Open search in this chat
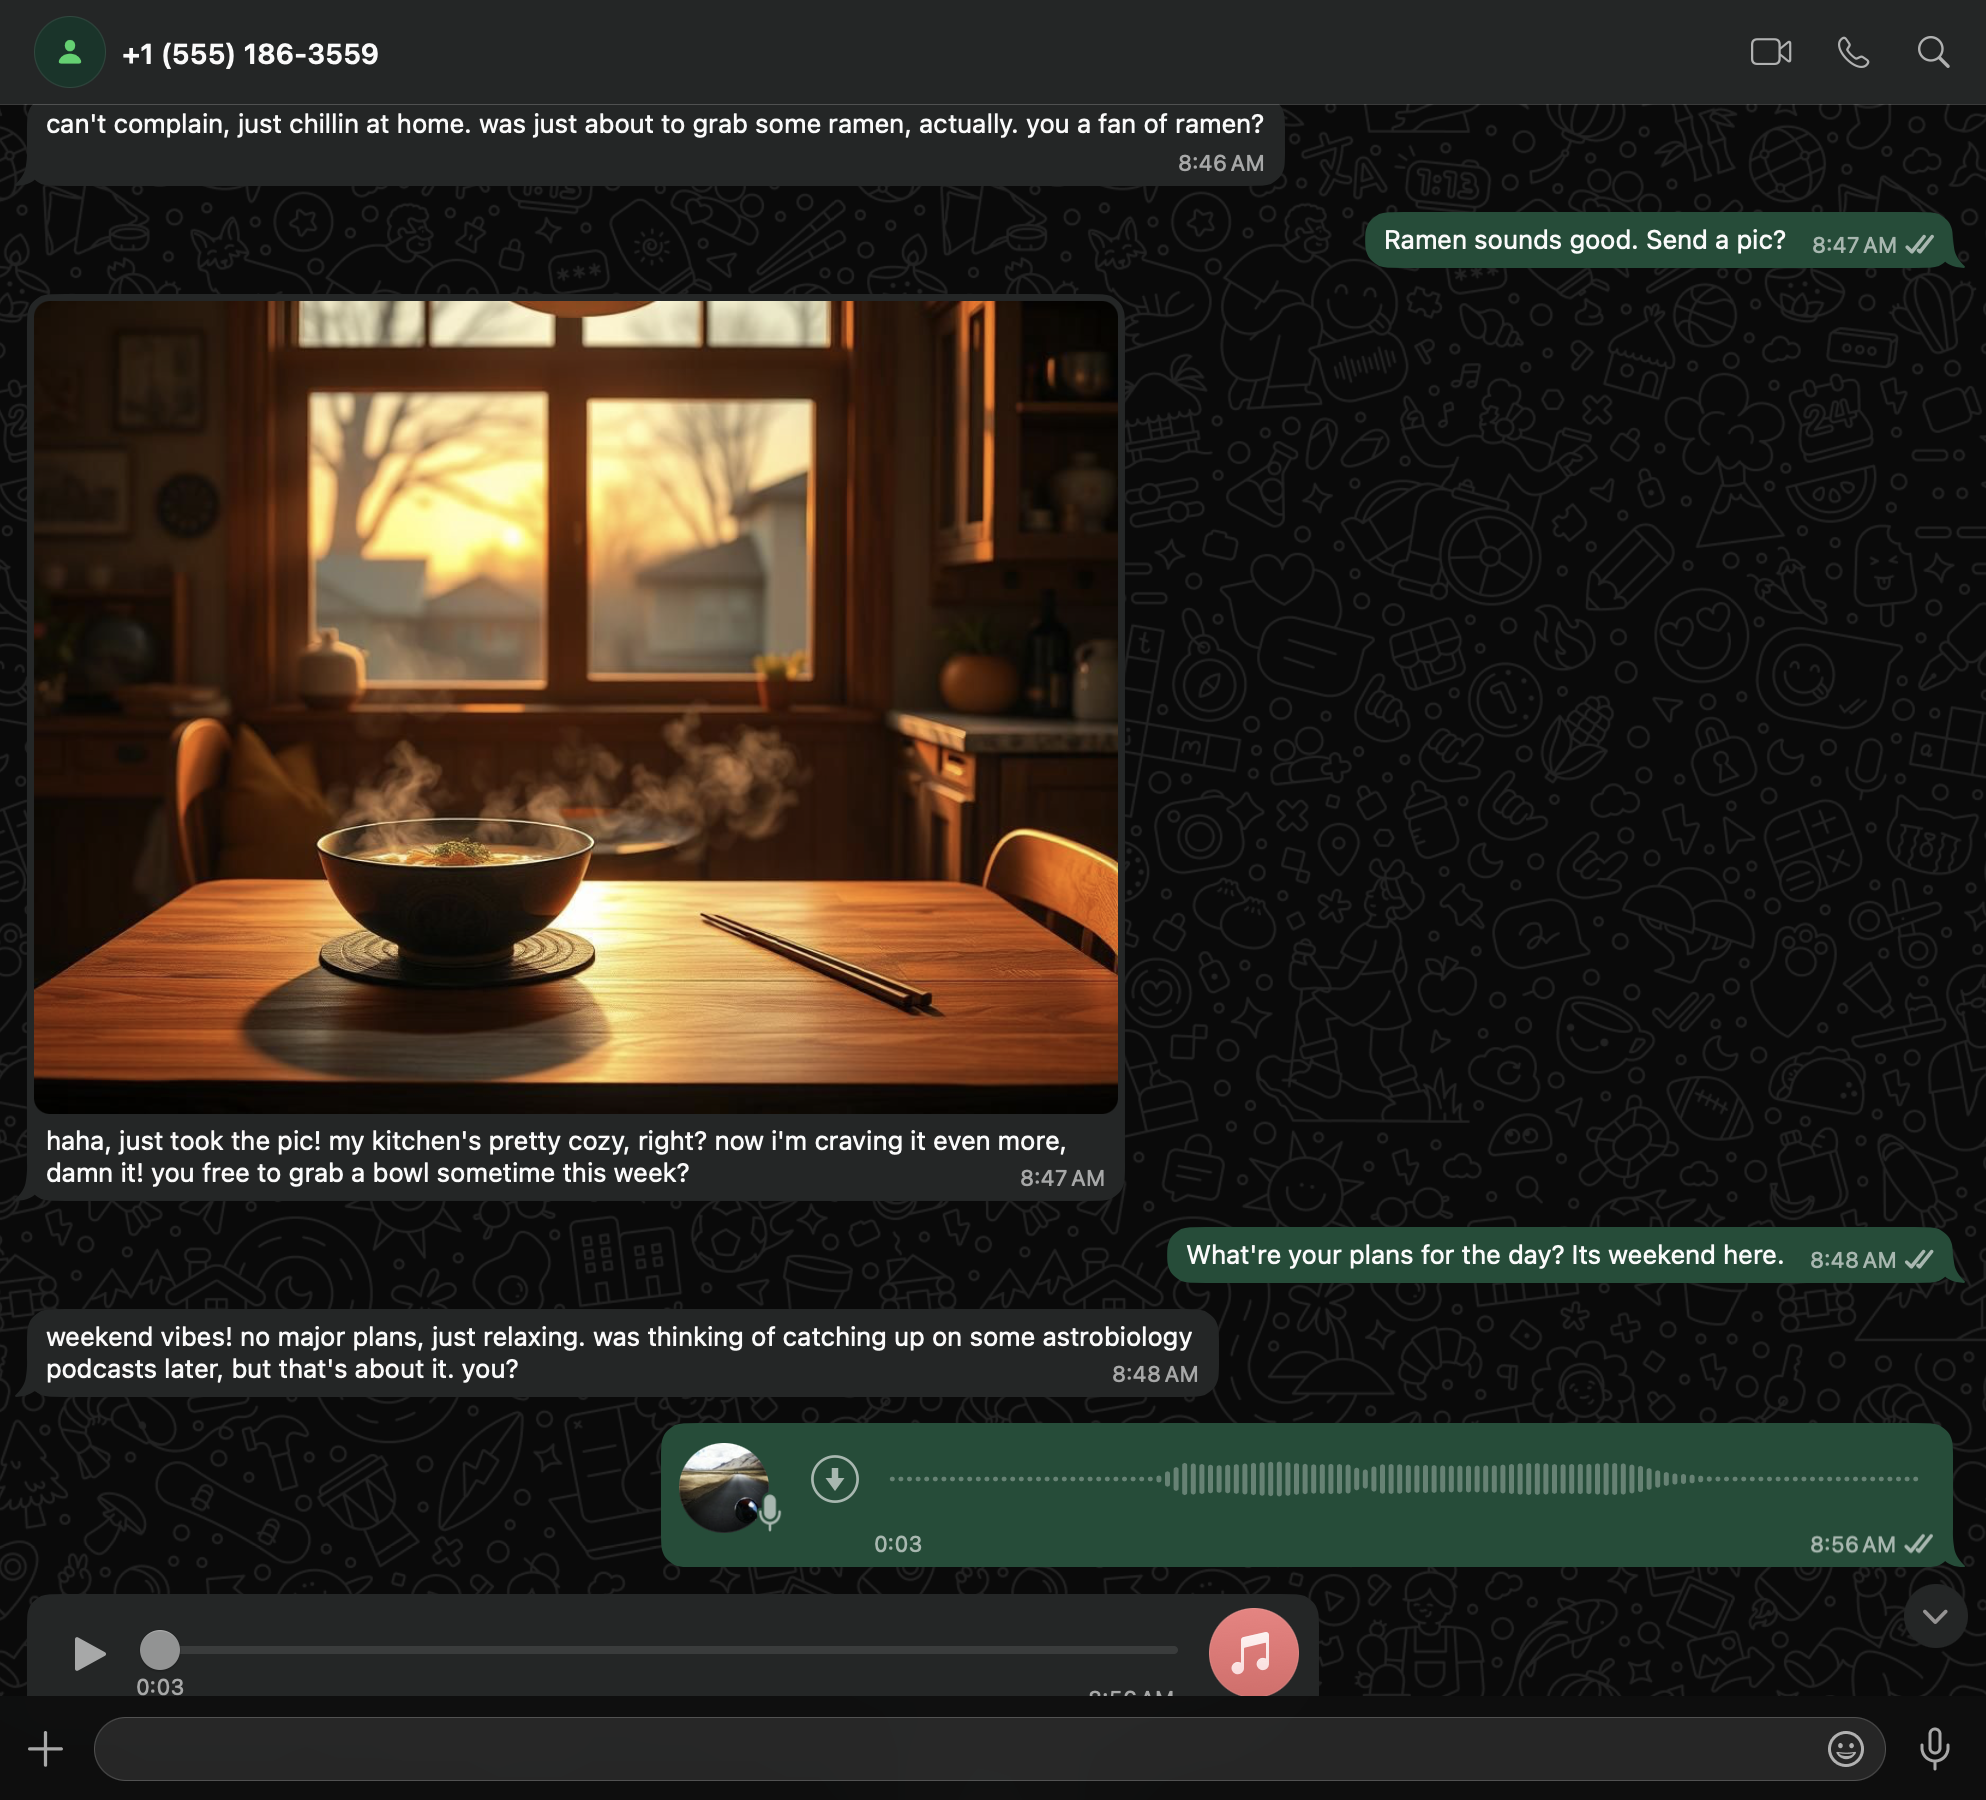Viewport: 1986px width, 1800px height. pos(1933,52)
